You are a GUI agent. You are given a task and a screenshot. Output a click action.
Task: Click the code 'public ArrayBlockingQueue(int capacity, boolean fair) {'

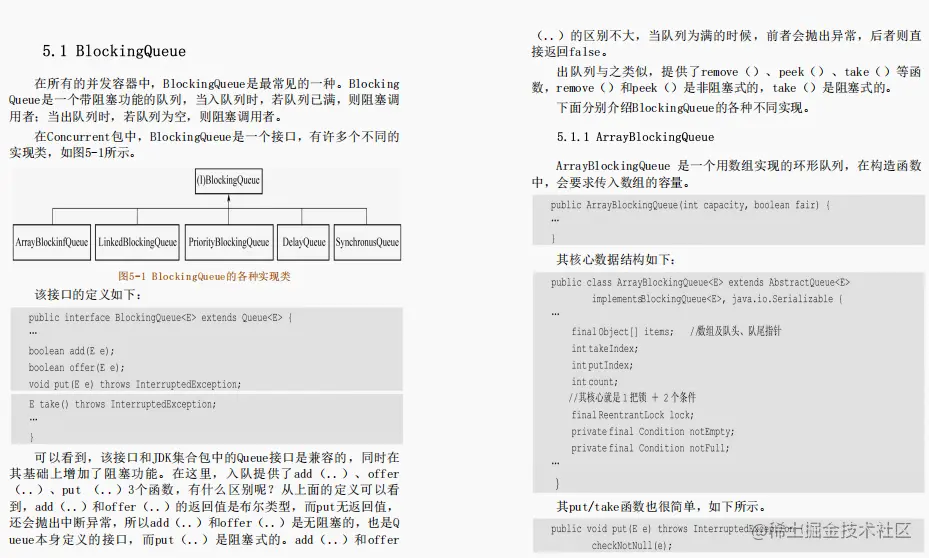point(690,205)
